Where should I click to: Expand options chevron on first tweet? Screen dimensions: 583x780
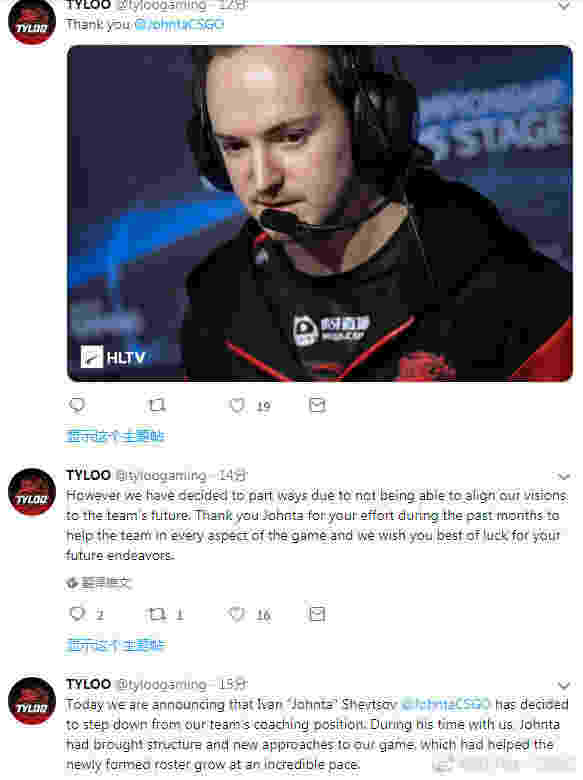pos(564,5)
